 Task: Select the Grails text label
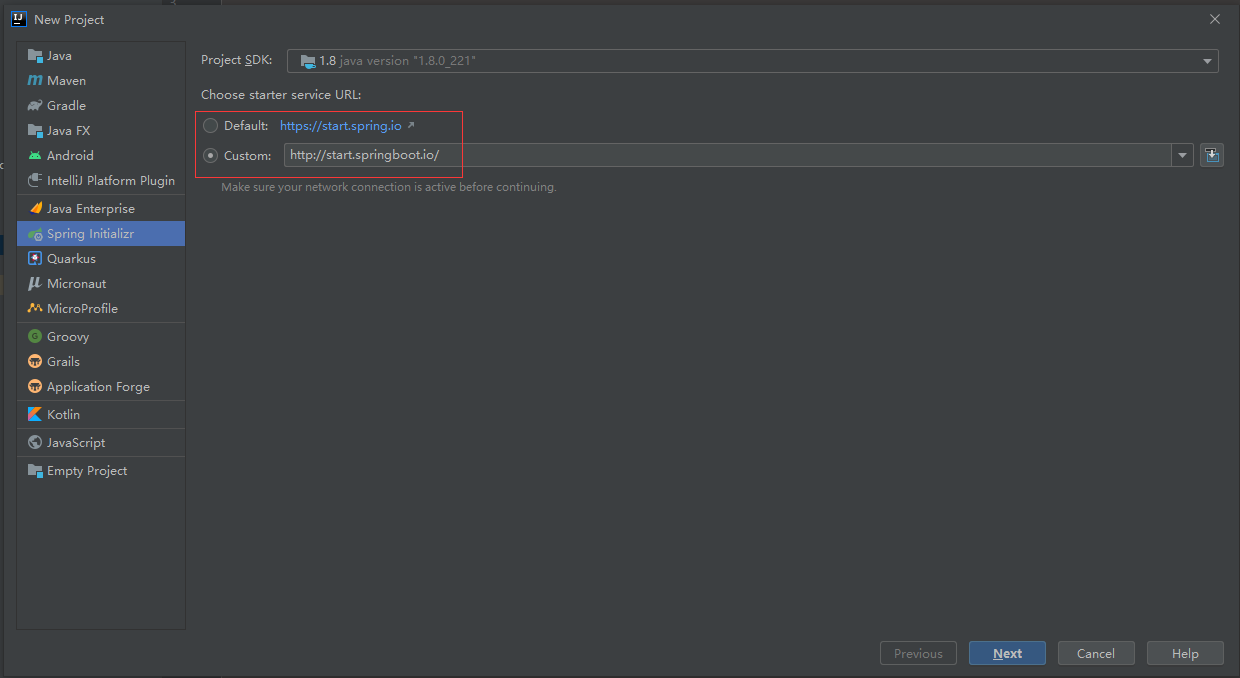click(63, 362)
